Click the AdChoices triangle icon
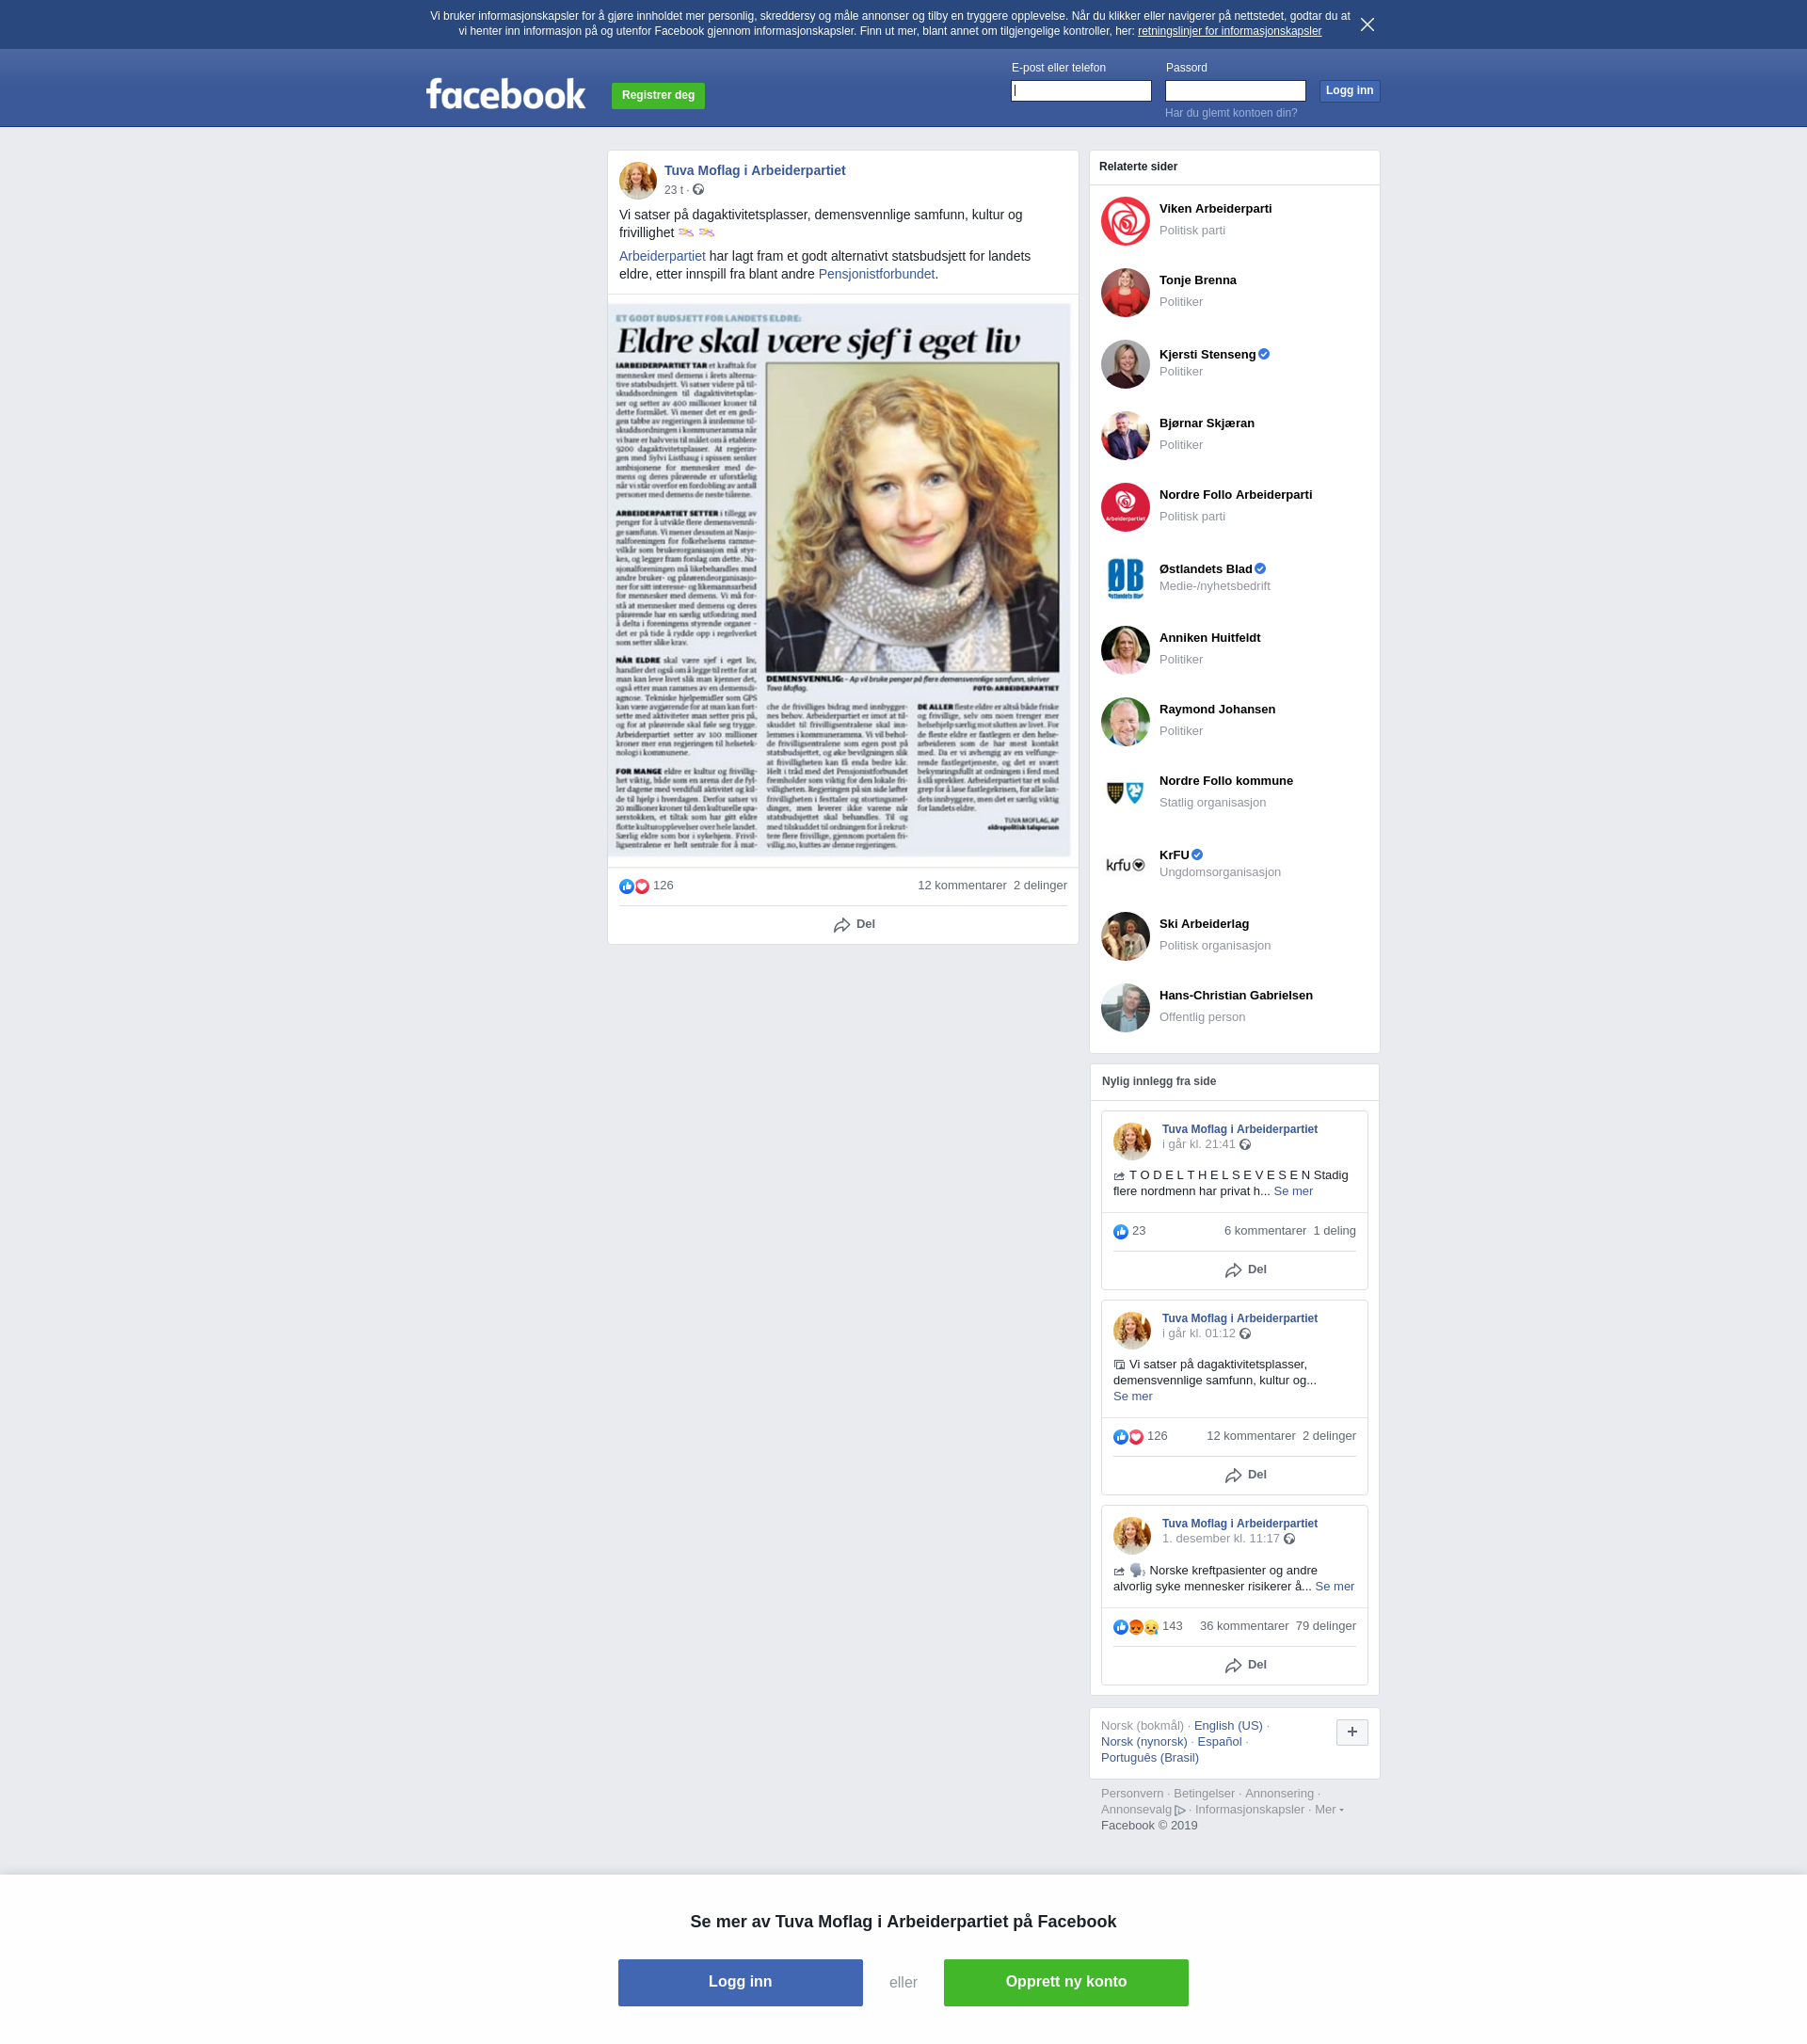This screenshot has height=2044, width=1807. click(1180, 1810)
